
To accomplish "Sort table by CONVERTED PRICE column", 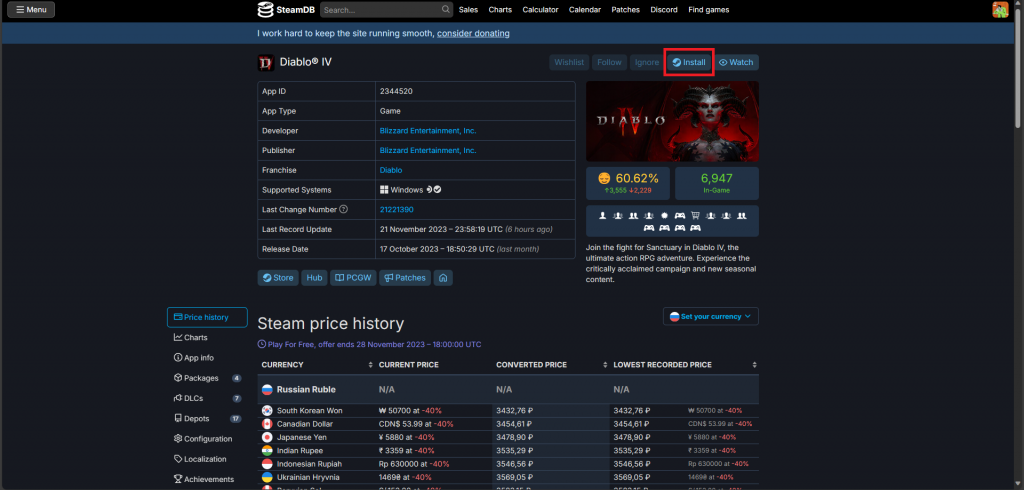I will click(551, 365).
